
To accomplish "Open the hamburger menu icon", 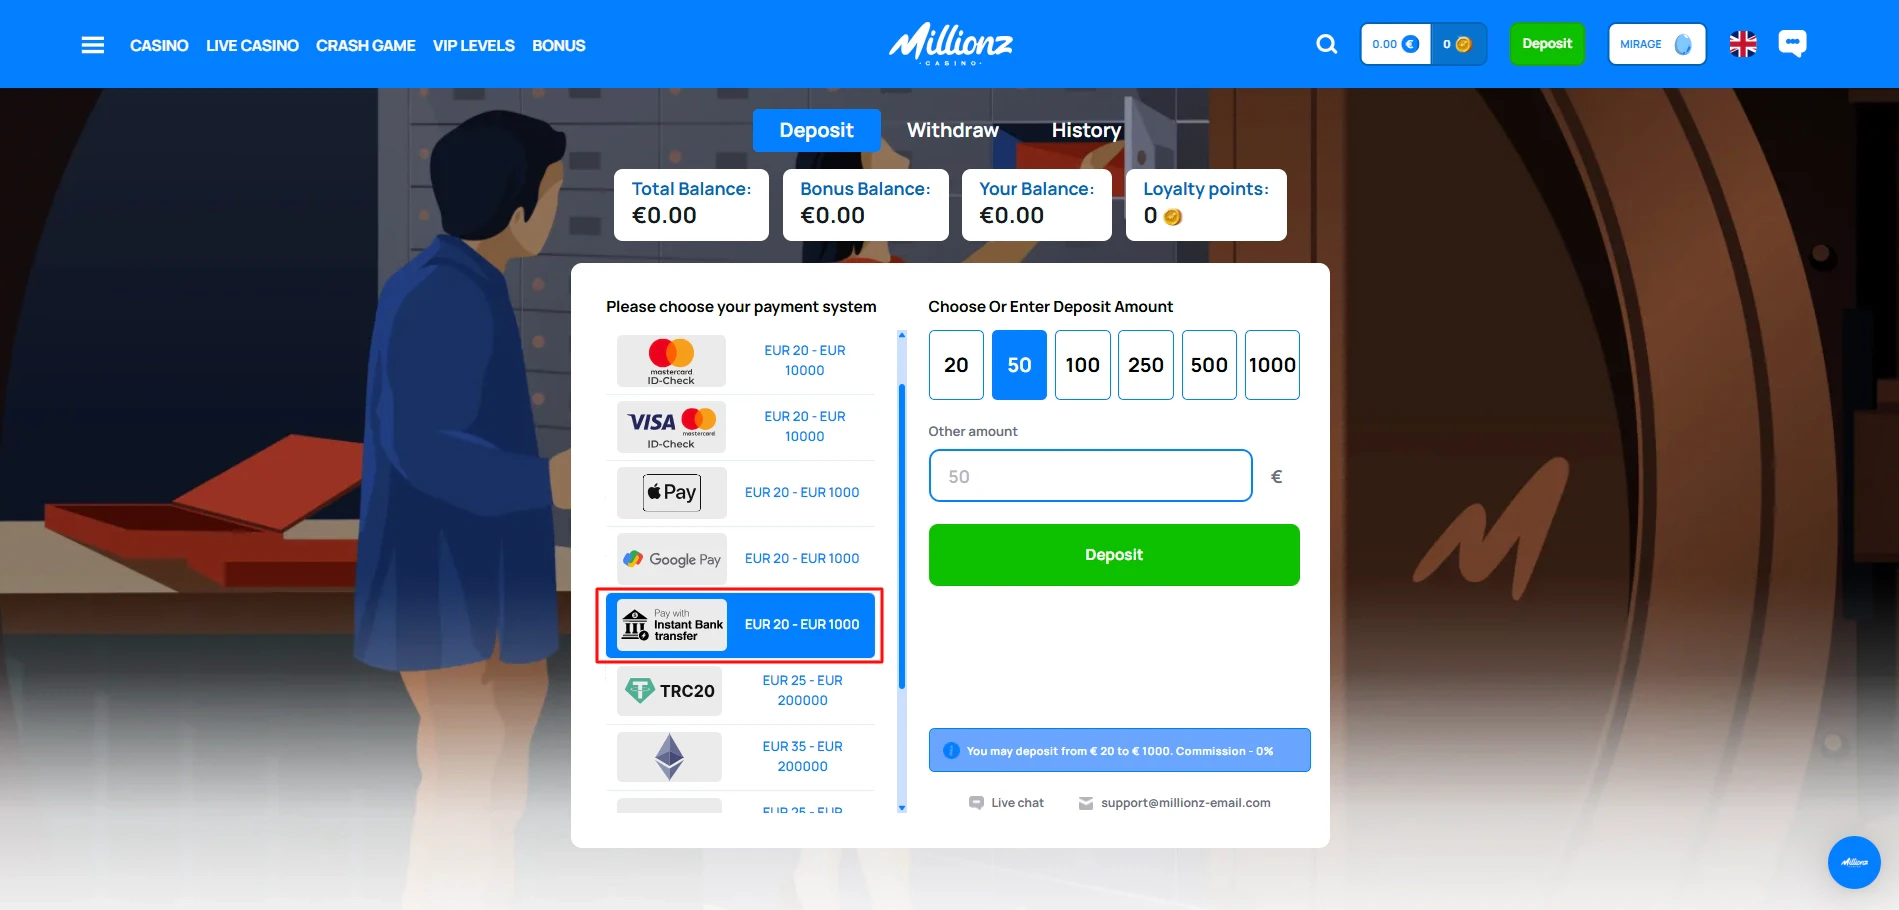I will pos(93,45).
